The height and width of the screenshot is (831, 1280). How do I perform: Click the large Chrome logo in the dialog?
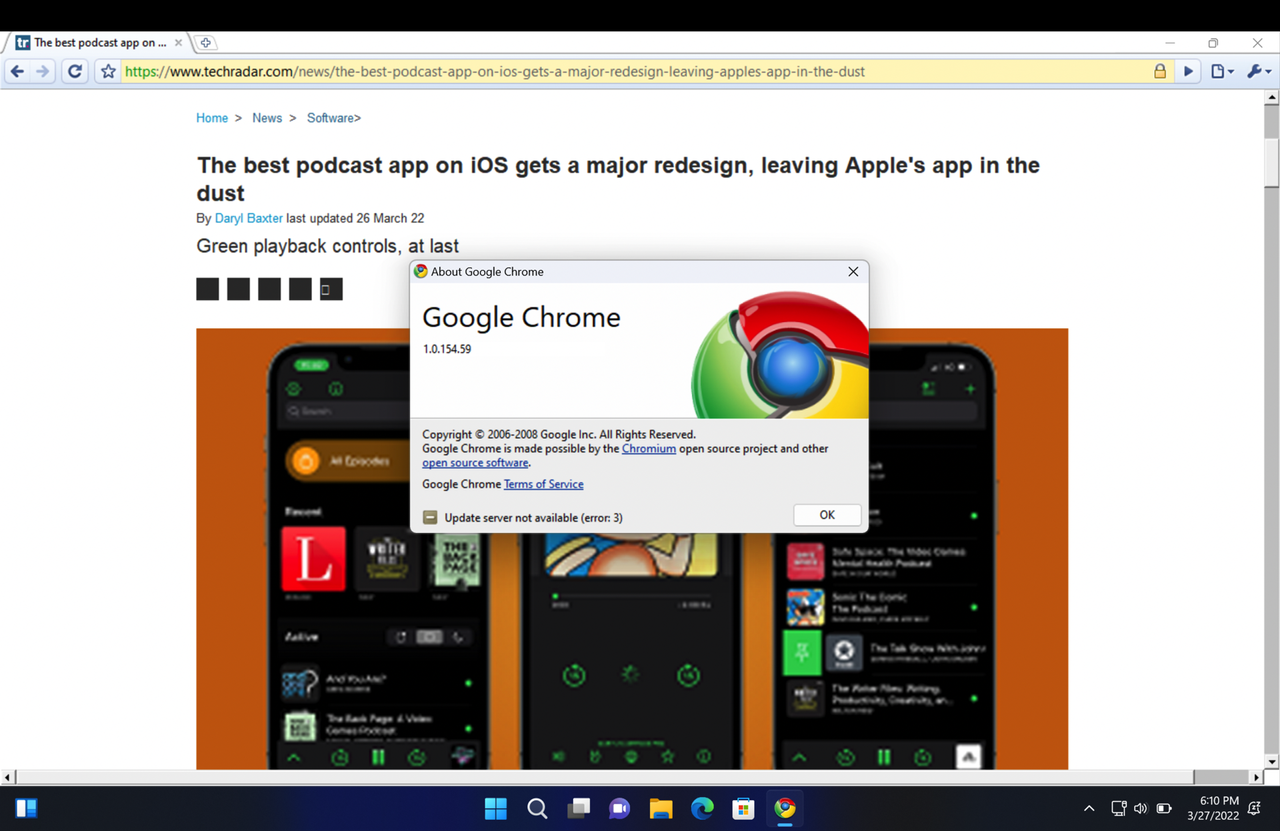point(780,355)
